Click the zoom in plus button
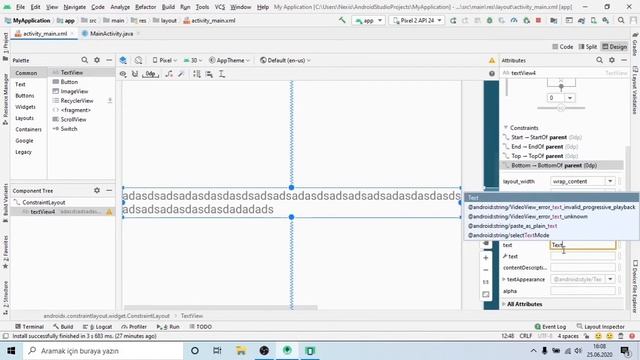 tap(486, 258)
